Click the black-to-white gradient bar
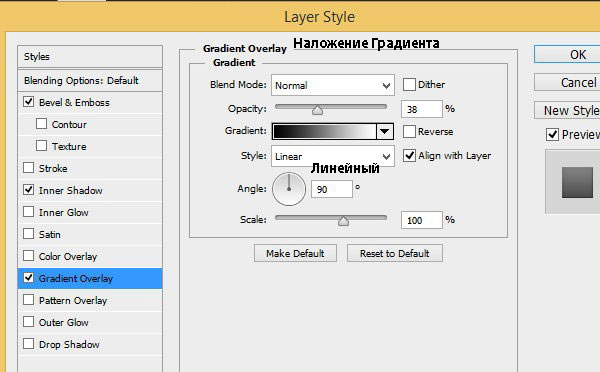Image resolution: width=600 pixels, height=372 pixels. pyautogui.click(x=324, y=132)
